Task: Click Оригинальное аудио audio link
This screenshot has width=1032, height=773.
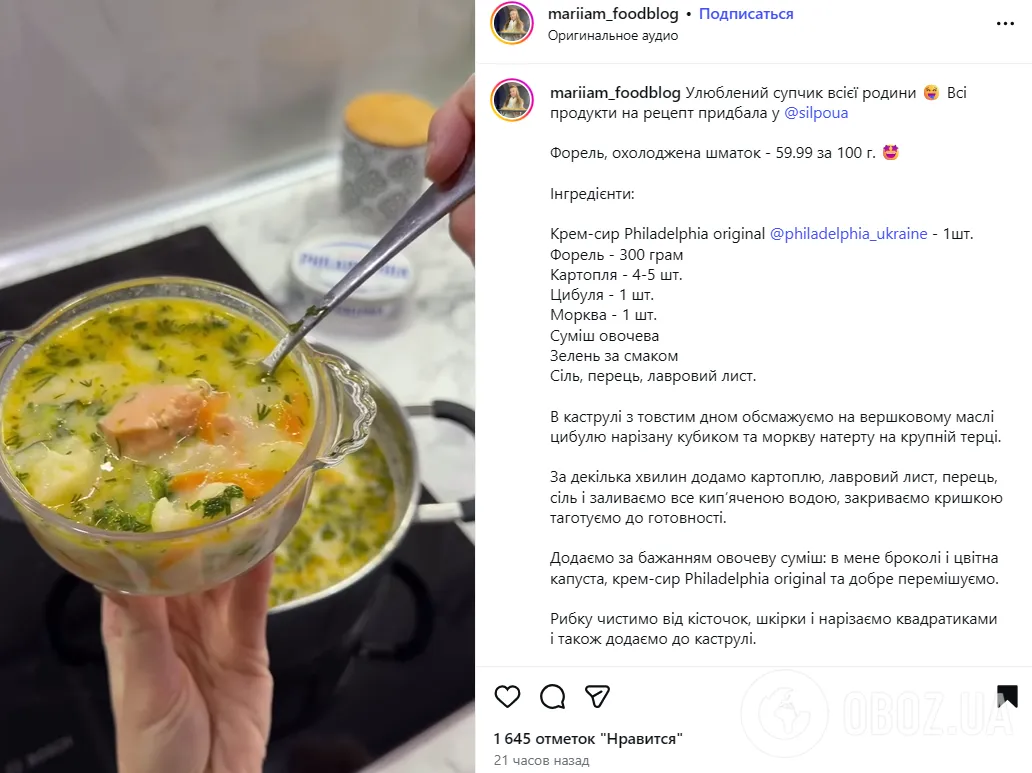Action: 613,36
